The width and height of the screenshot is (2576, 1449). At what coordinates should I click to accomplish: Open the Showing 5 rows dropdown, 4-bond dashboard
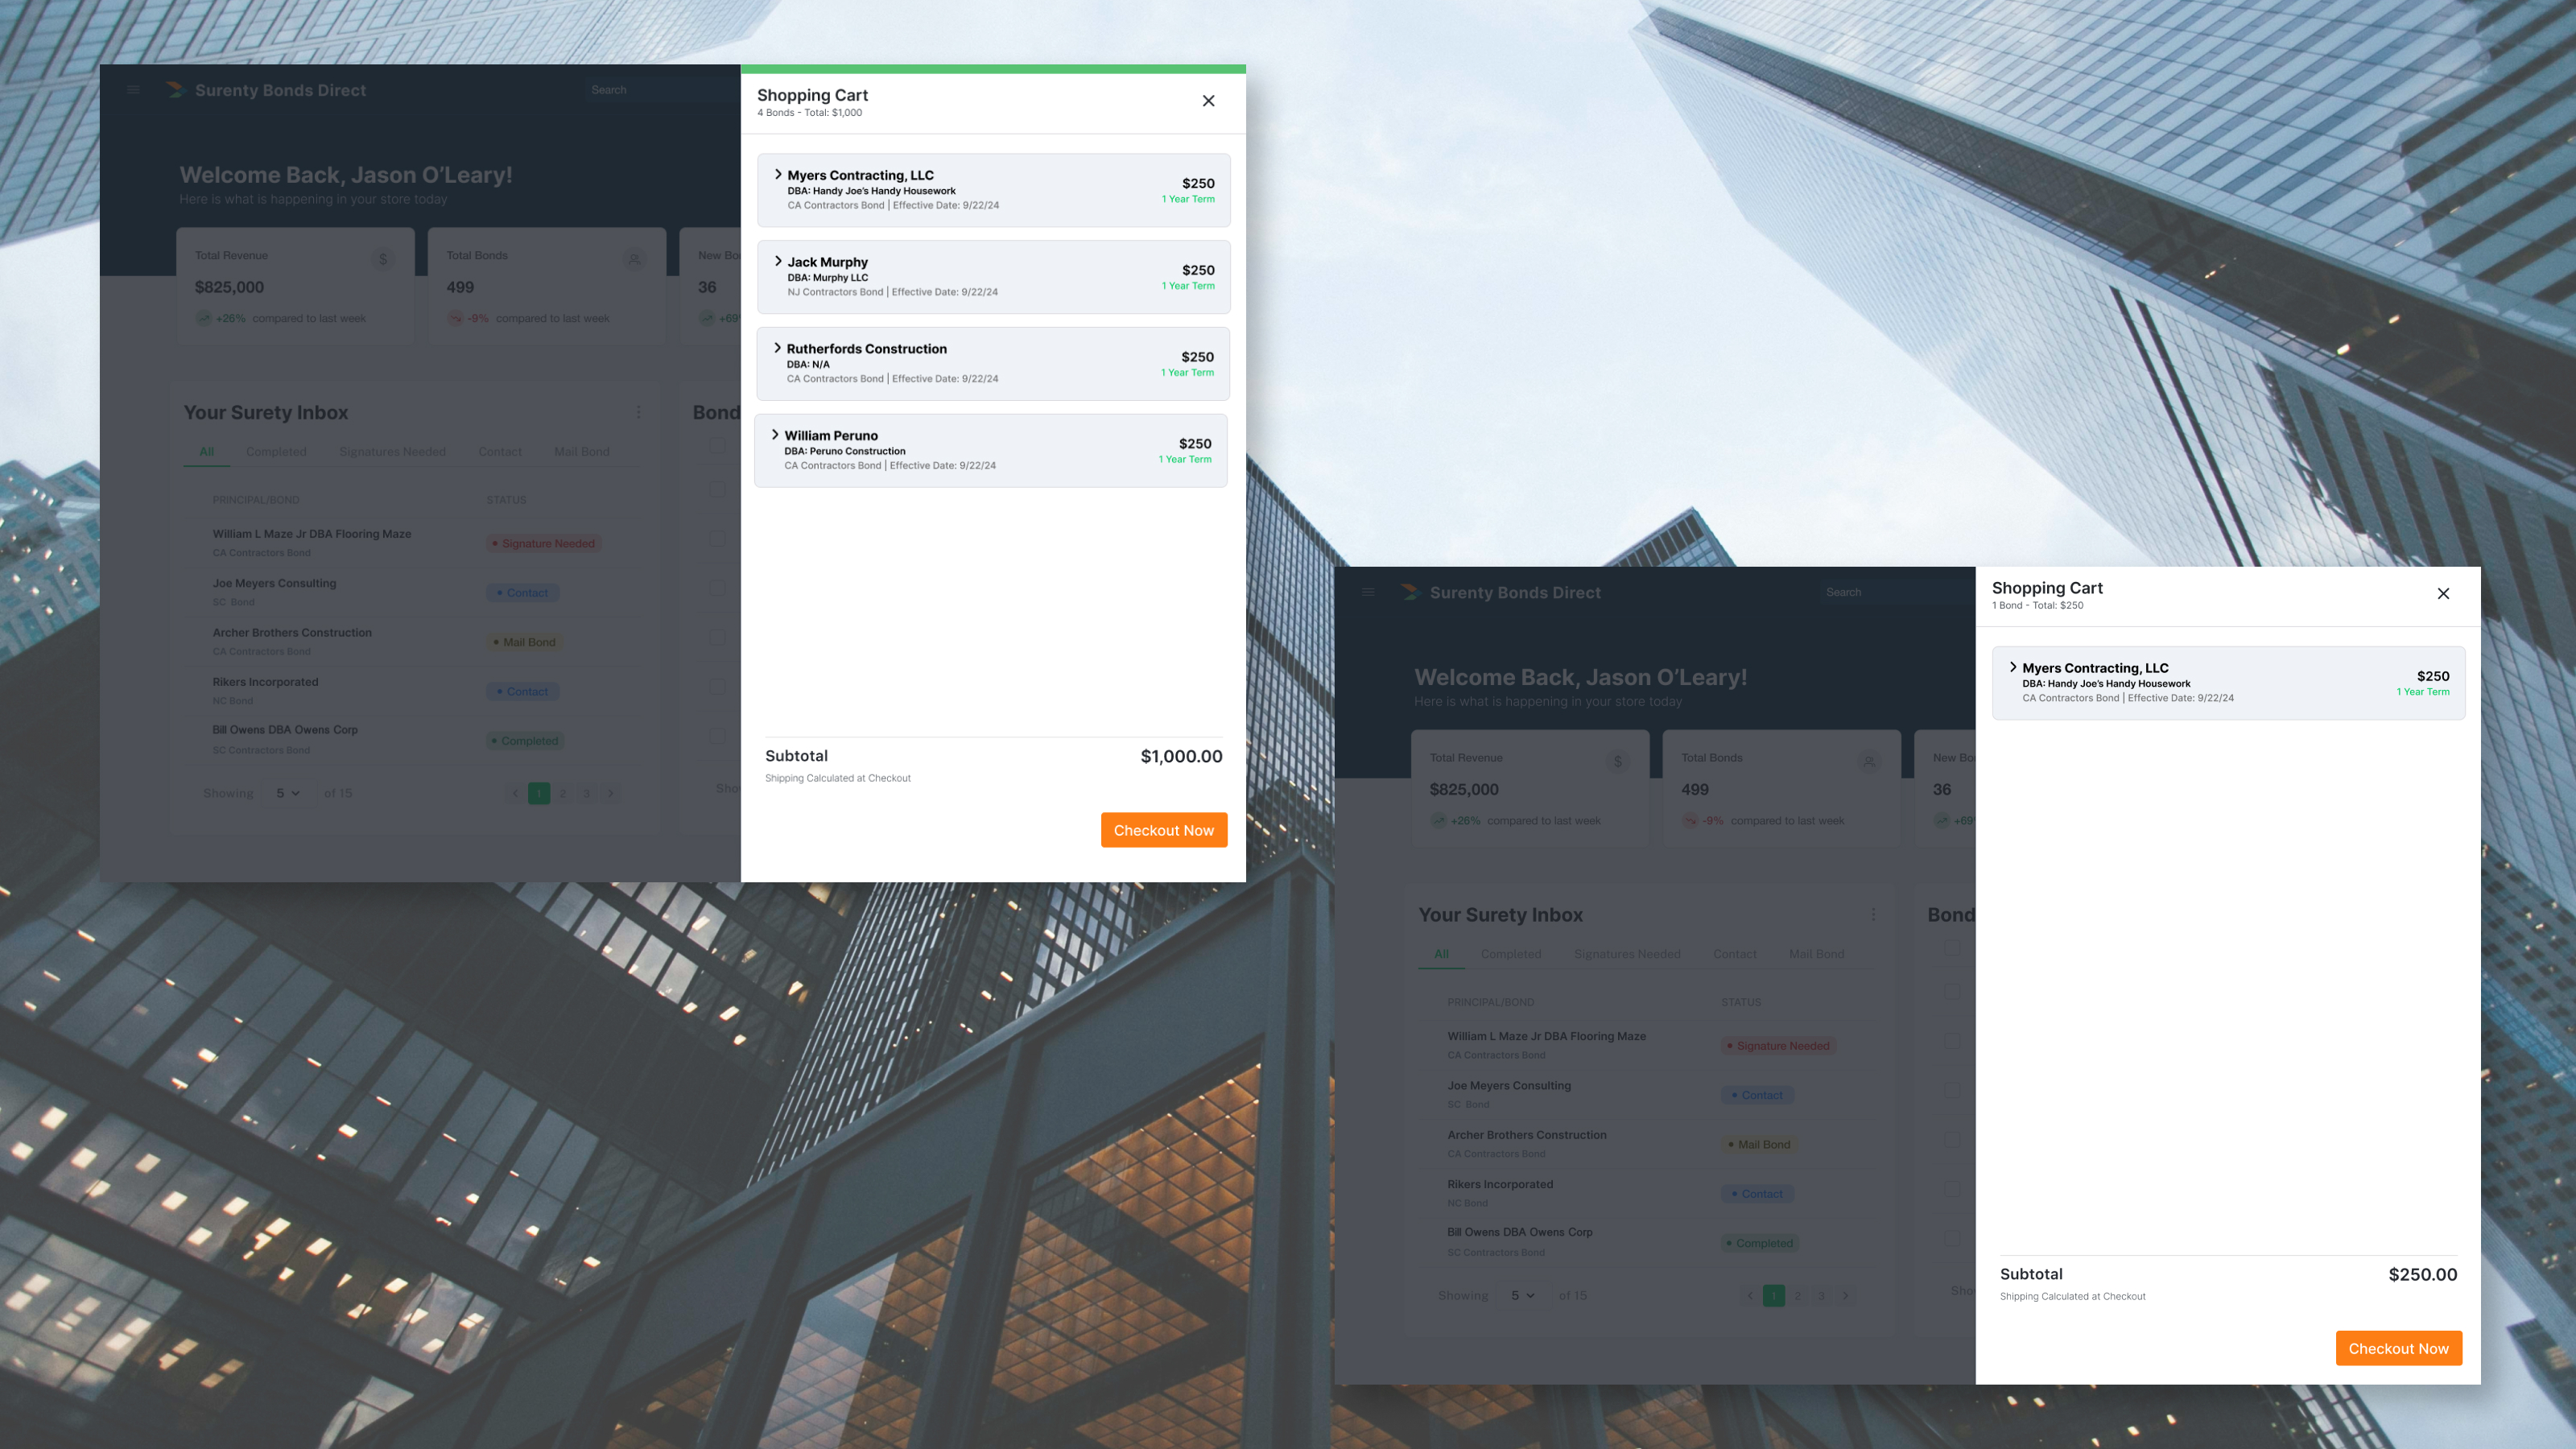tap(288, 793)
